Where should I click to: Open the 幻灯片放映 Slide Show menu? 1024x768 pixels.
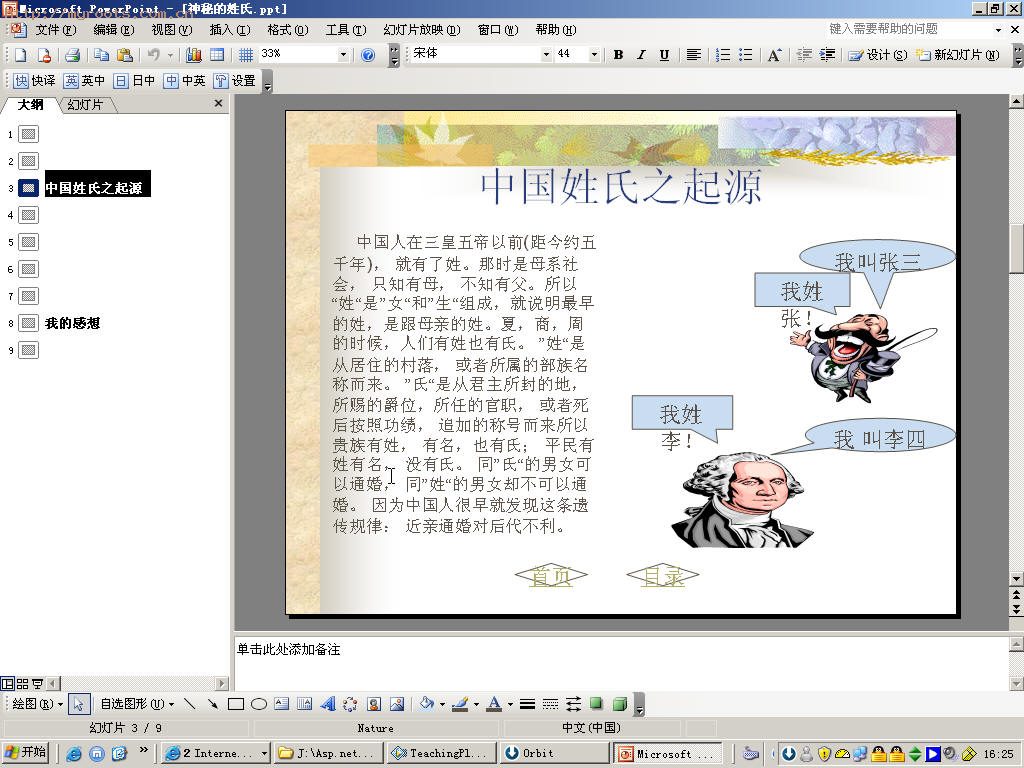[x=422, y=29]
